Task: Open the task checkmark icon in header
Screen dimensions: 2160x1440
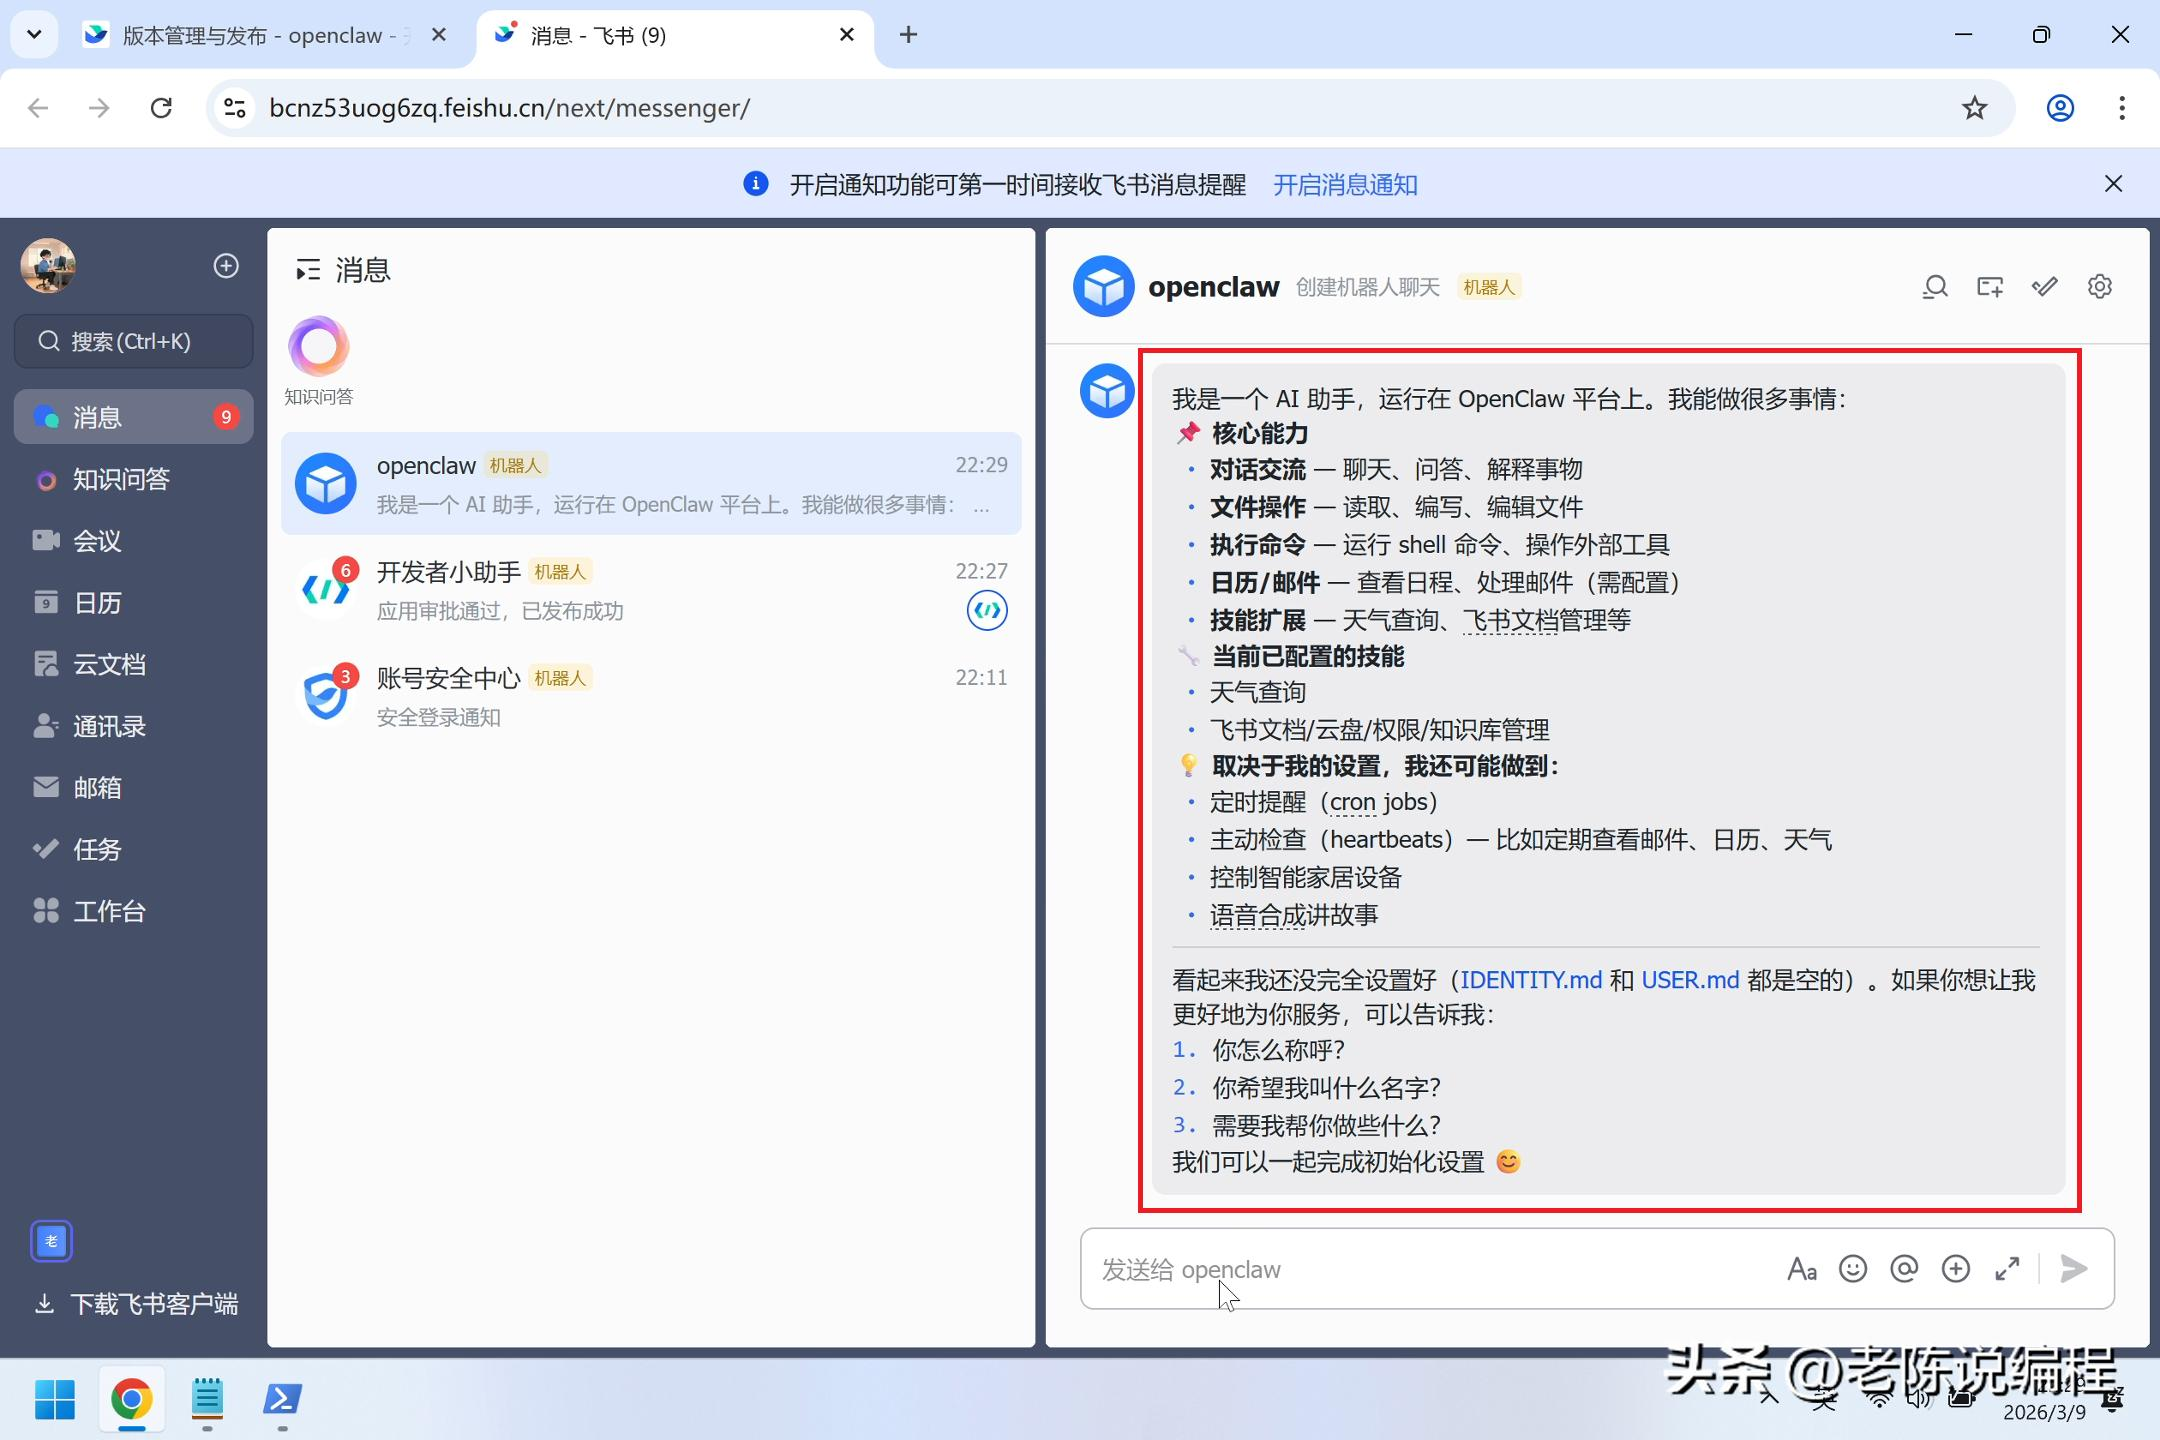Action: click(2044, 287)
